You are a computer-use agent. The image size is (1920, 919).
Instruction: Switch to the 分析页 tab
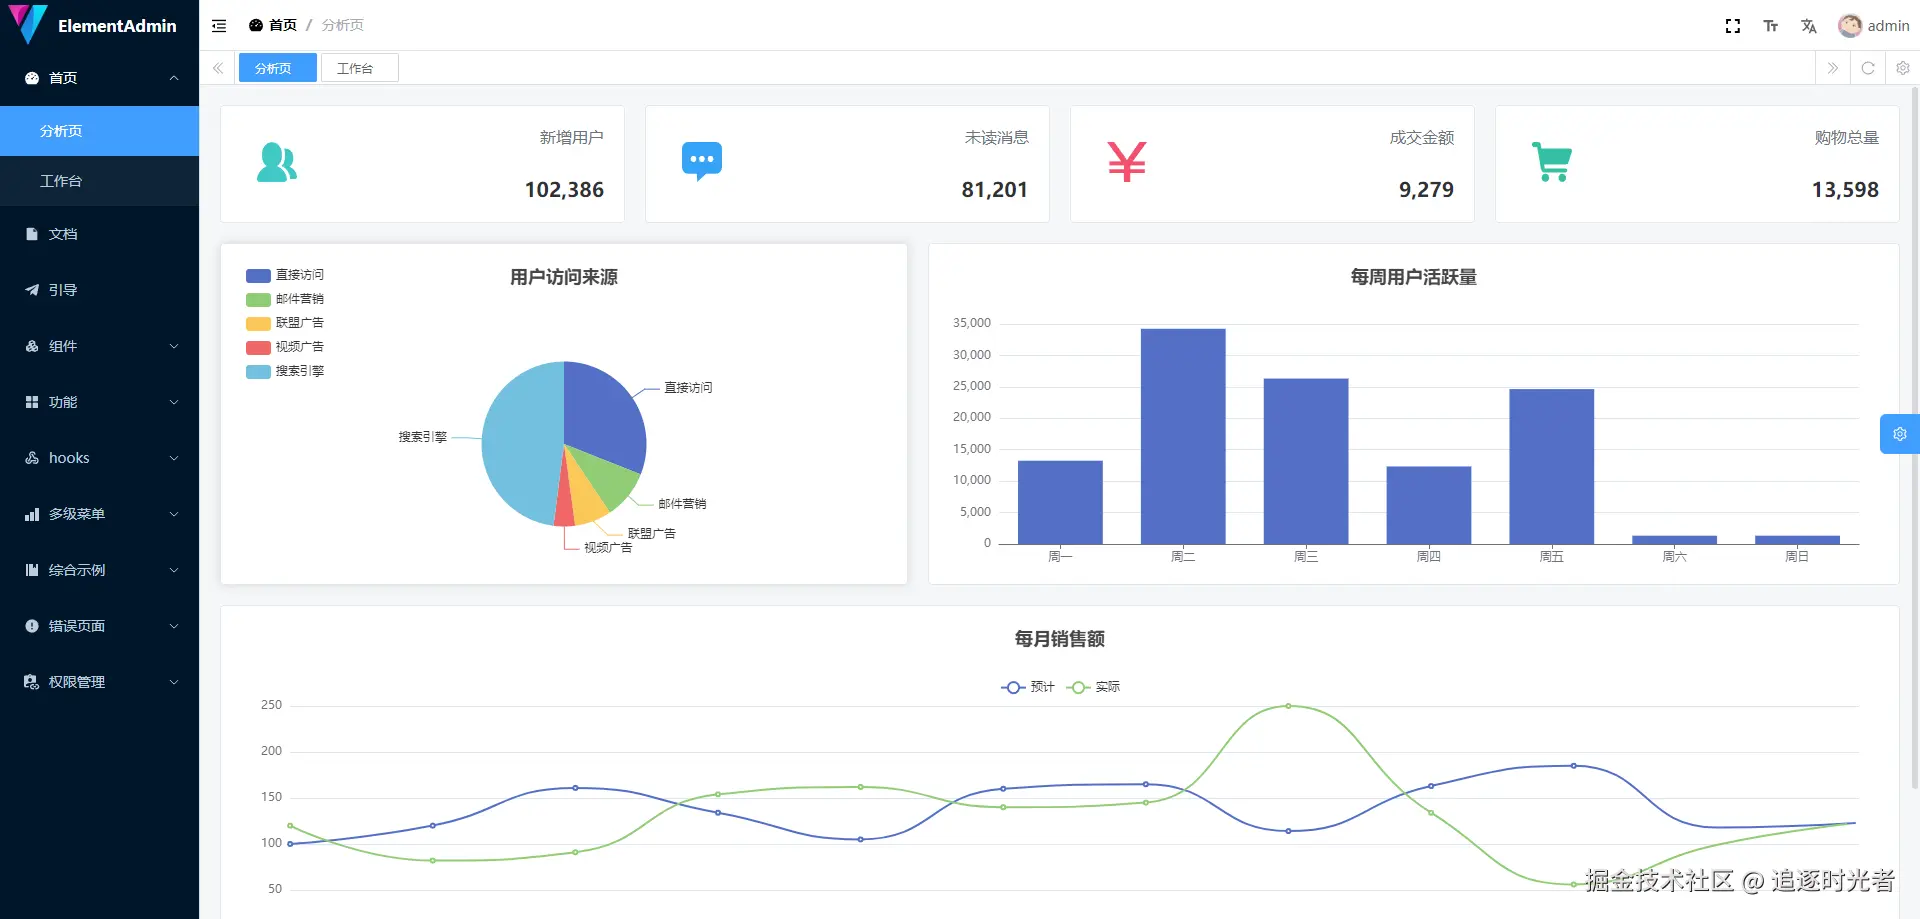[278, 68]
